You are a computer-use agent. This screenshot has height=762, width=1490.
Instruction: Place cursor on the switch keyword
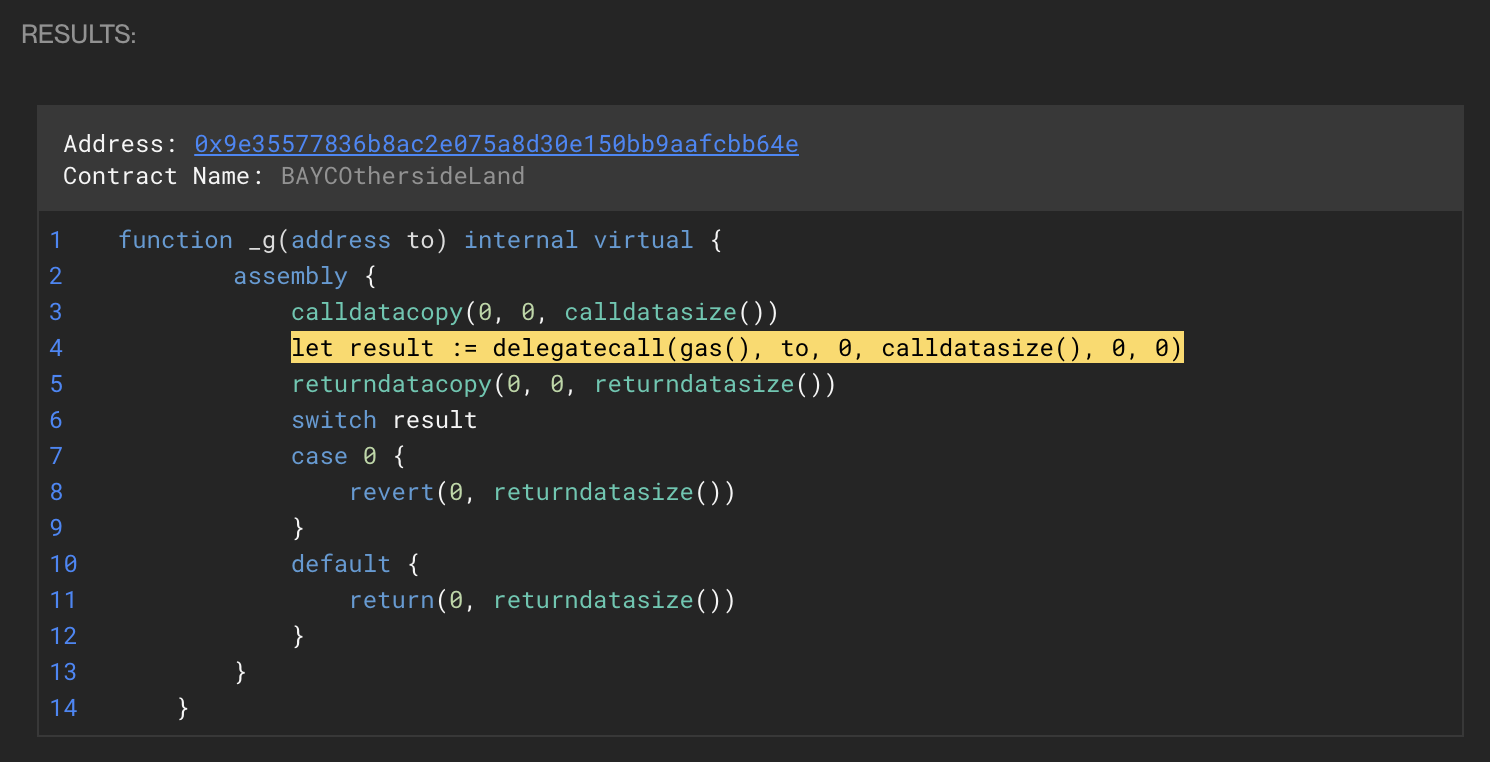[x=333, y=420]
